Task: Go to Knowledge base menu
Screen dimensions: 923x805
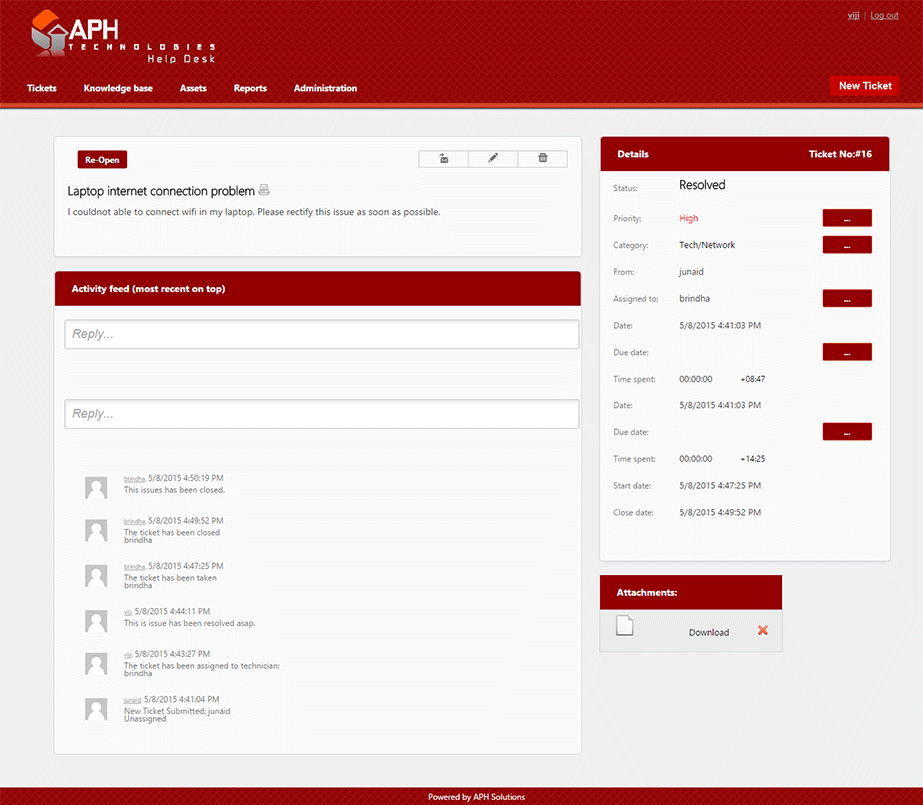Action: [x=118, y=88]
